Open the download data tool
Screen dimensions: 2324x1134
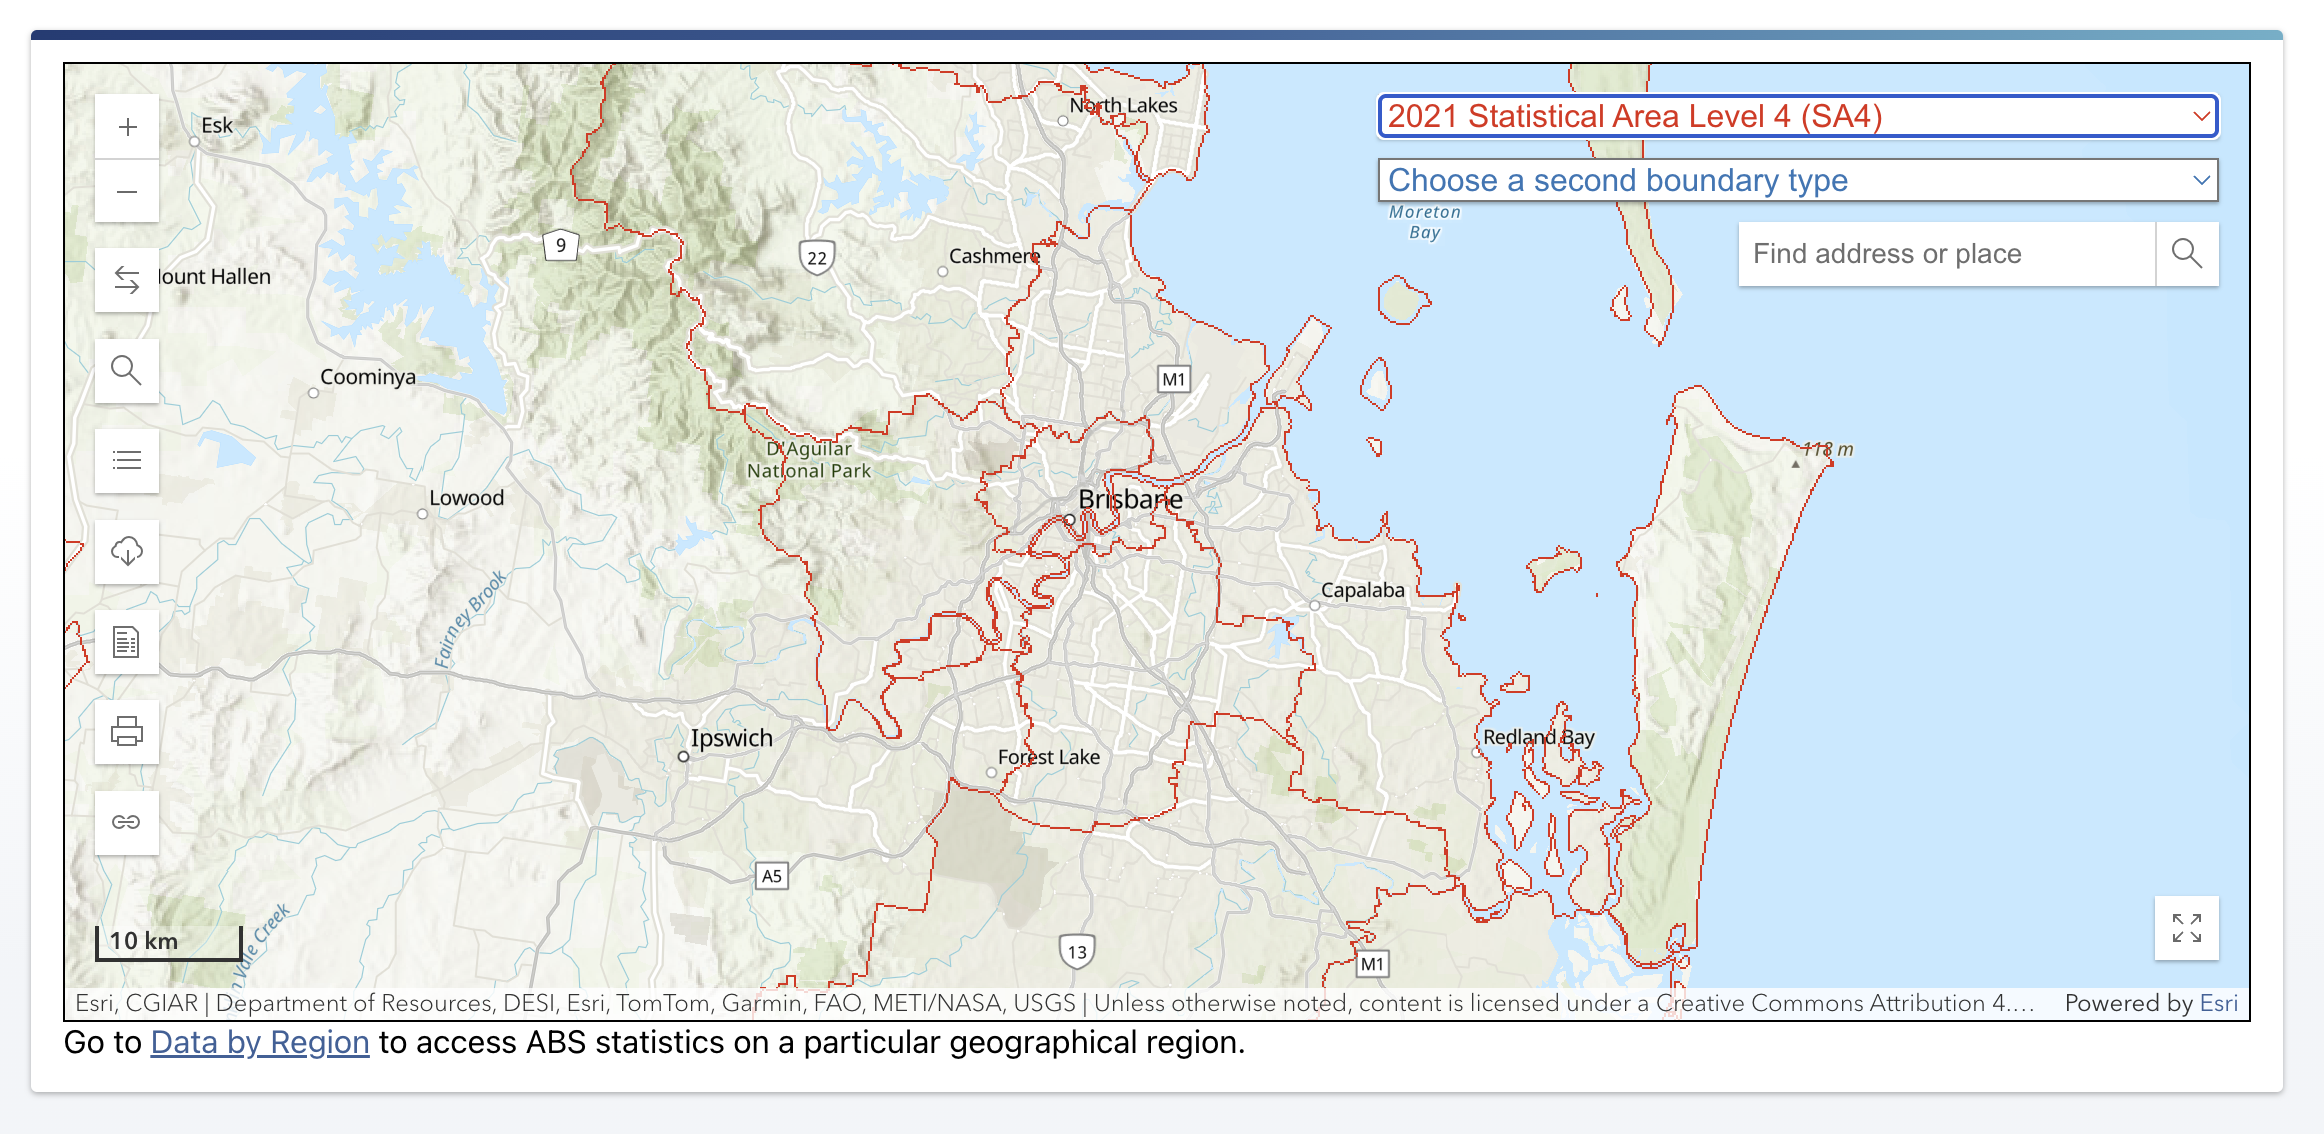[127, 552]
